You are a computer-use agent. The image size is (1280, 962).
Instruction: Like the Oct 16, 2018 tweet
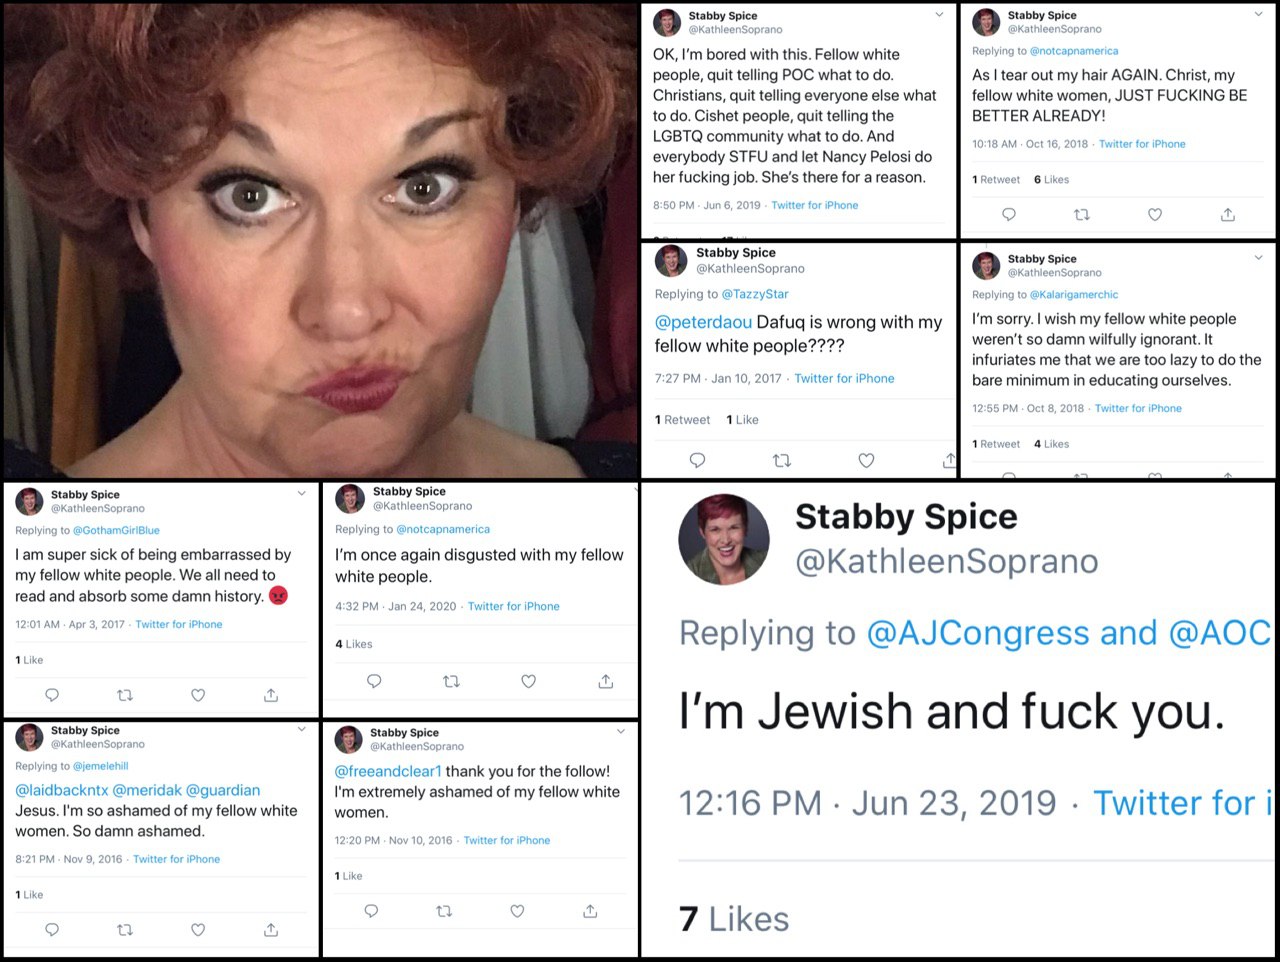1155,214
